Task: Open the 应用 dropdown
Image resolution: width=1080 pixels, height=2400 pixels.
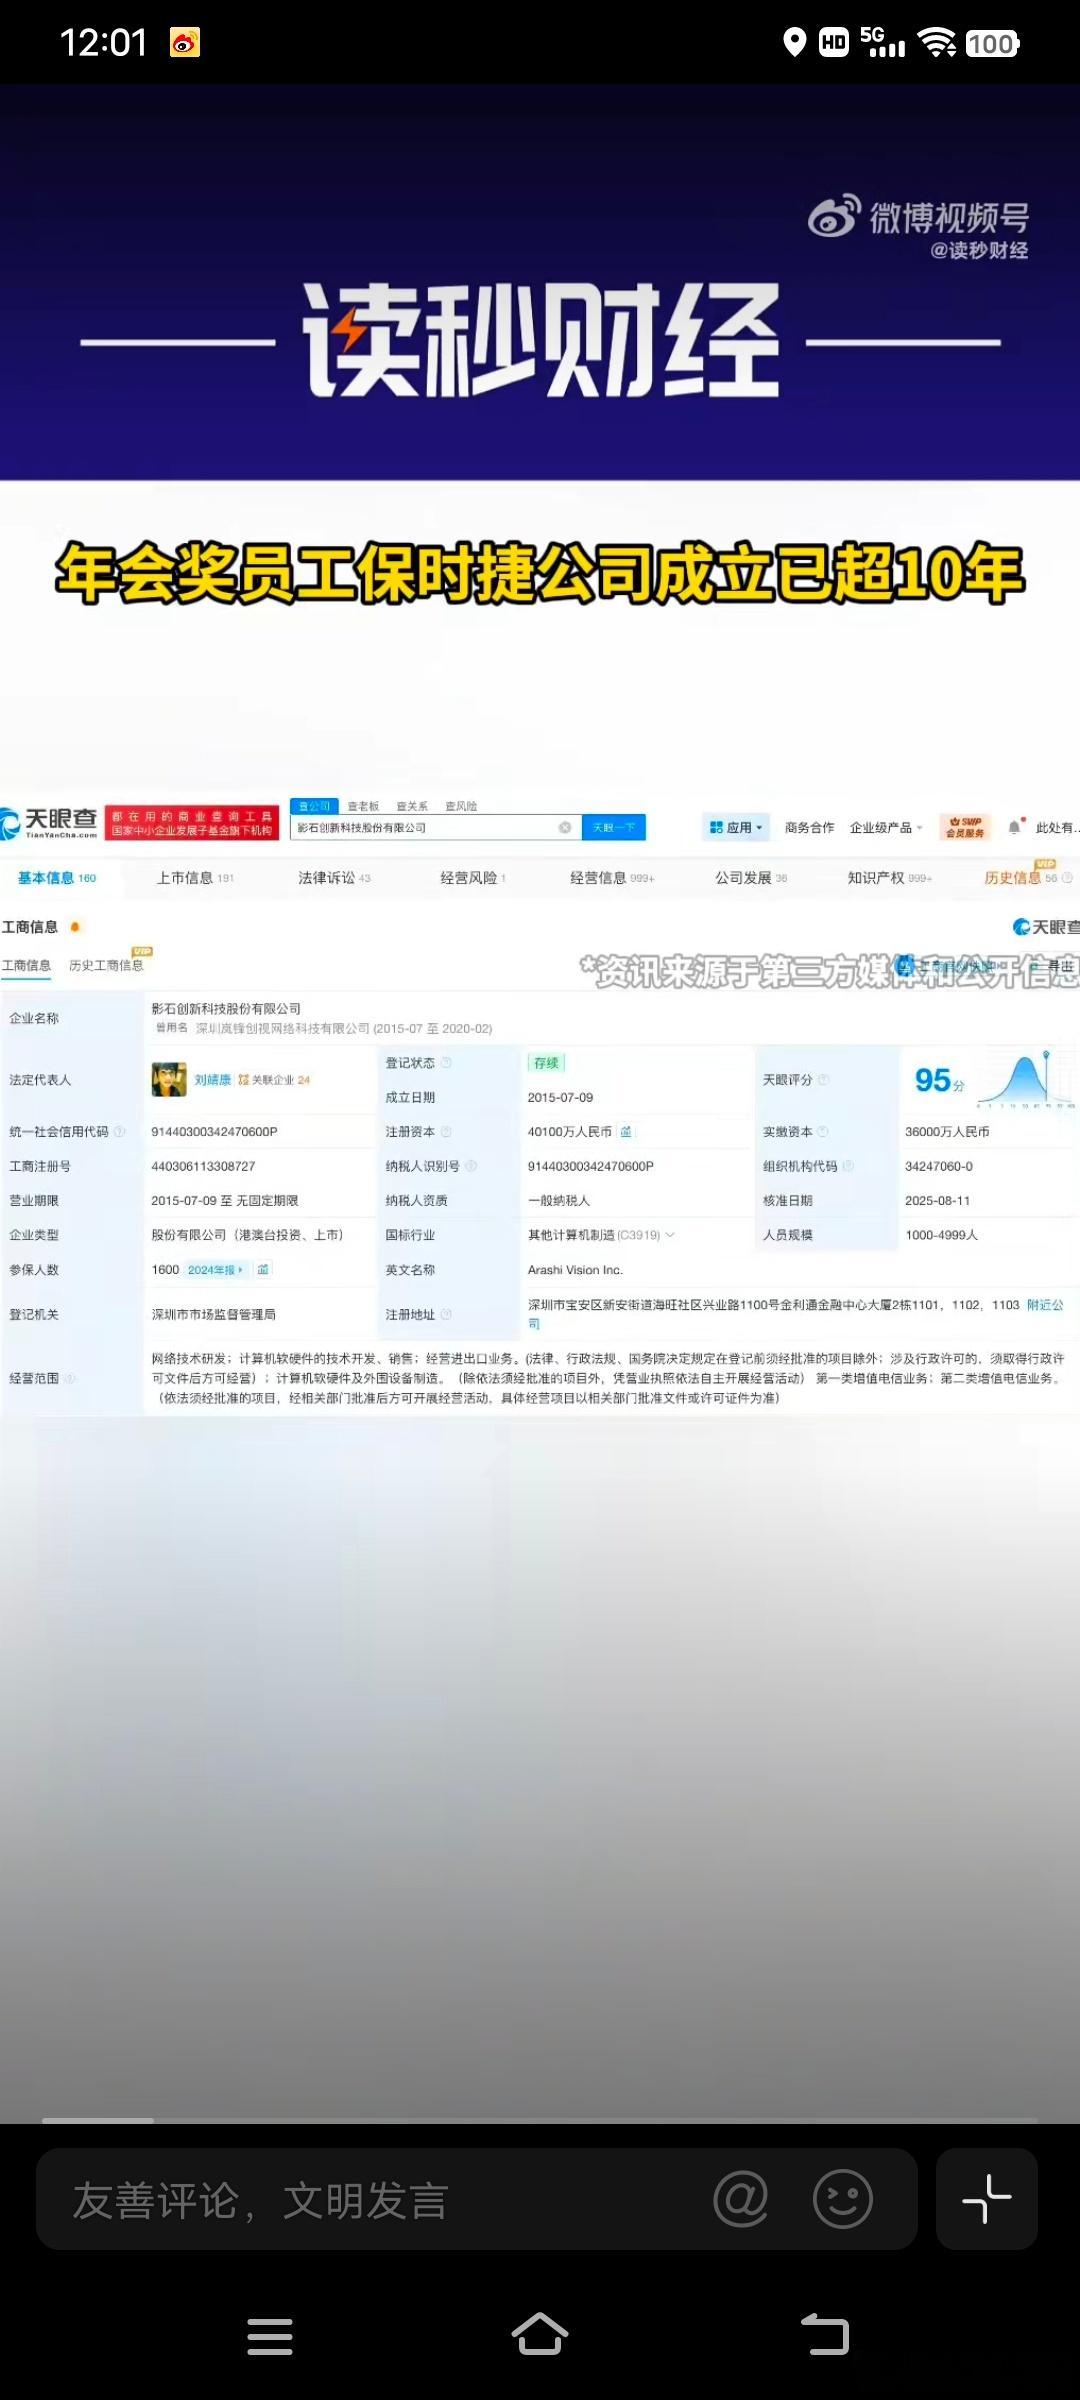Action: (x=735, y=827)
